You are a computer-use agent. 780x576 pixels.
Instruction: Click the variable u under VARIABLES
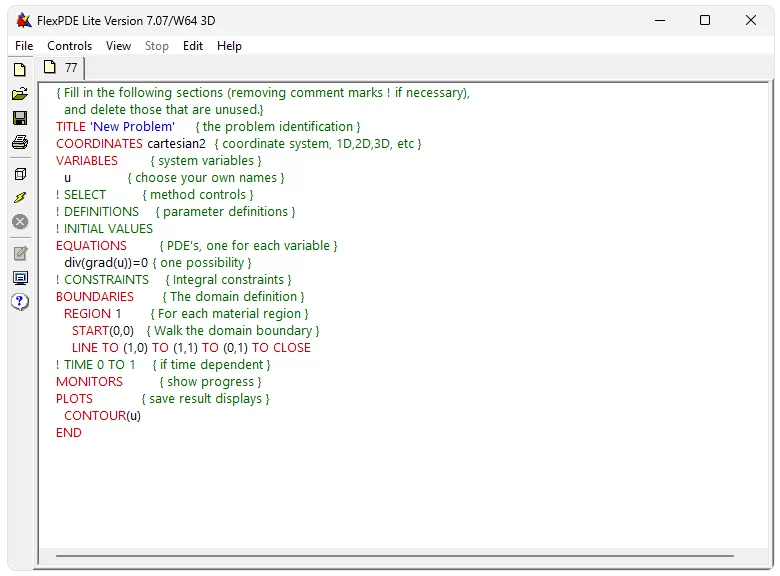tap(68, 178)
